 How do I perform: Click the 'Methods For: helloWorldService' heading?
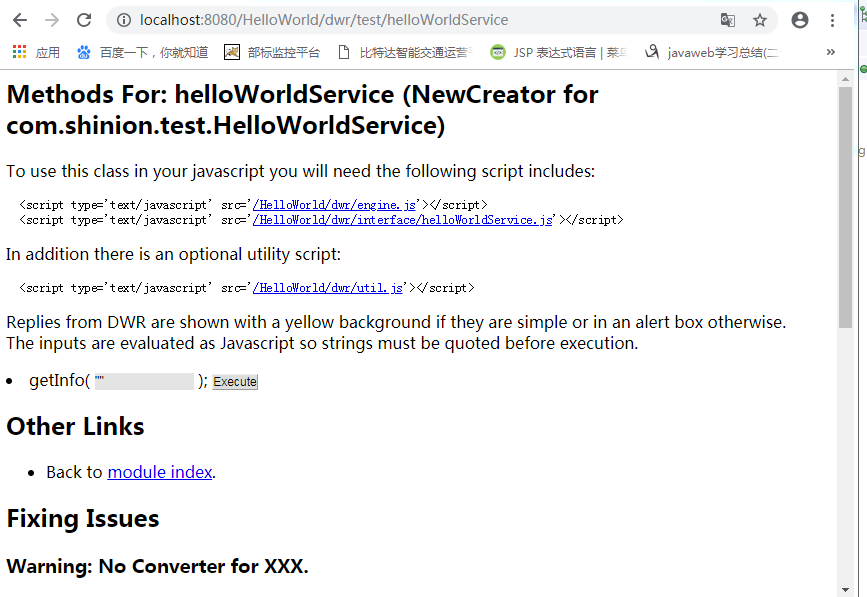pos(302,110)
